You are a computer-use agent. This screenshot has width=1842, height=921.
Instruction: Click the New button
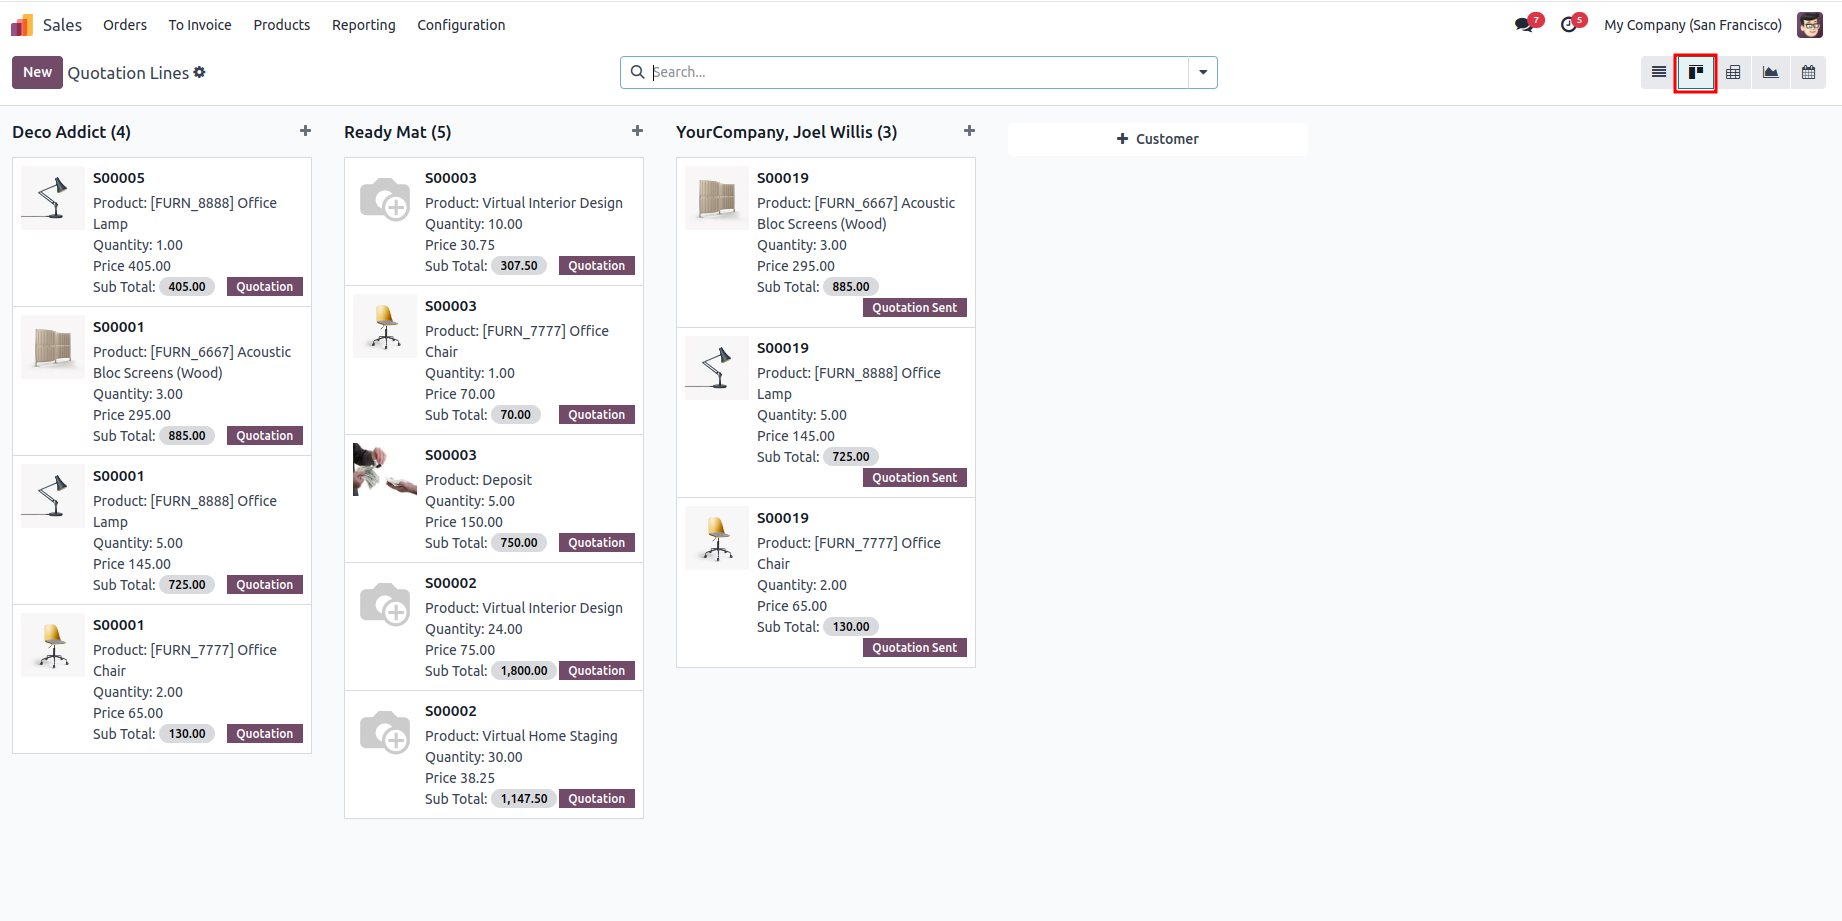(37, 72)
